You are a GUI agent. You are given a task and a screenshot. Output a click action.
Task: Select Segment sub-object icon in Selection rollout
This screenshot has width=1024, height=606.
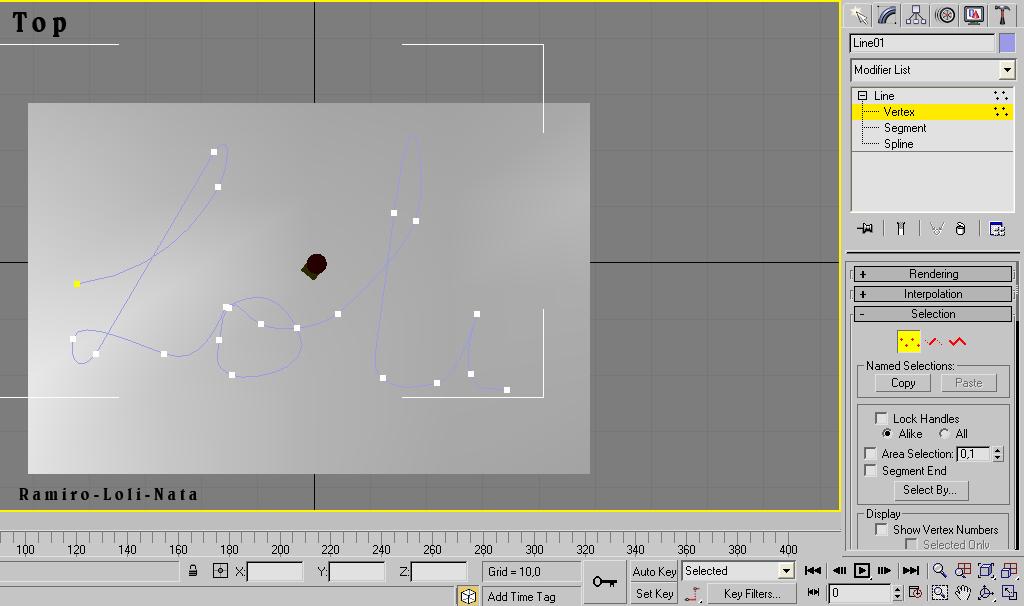point(934,342)
